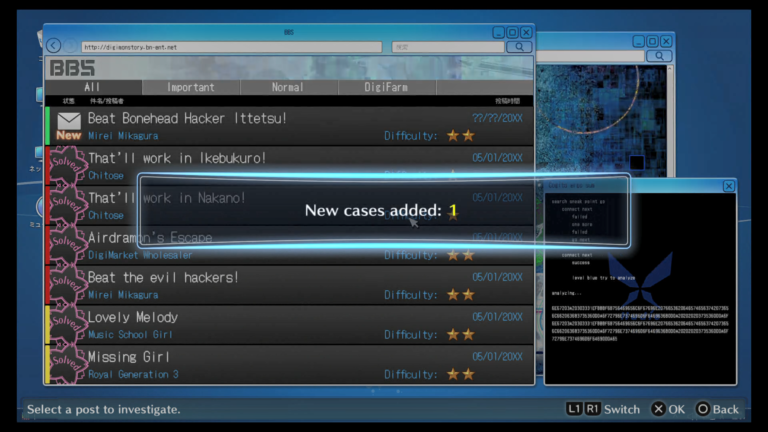Open the Beat the evil hackers! case

pos(163,277)
